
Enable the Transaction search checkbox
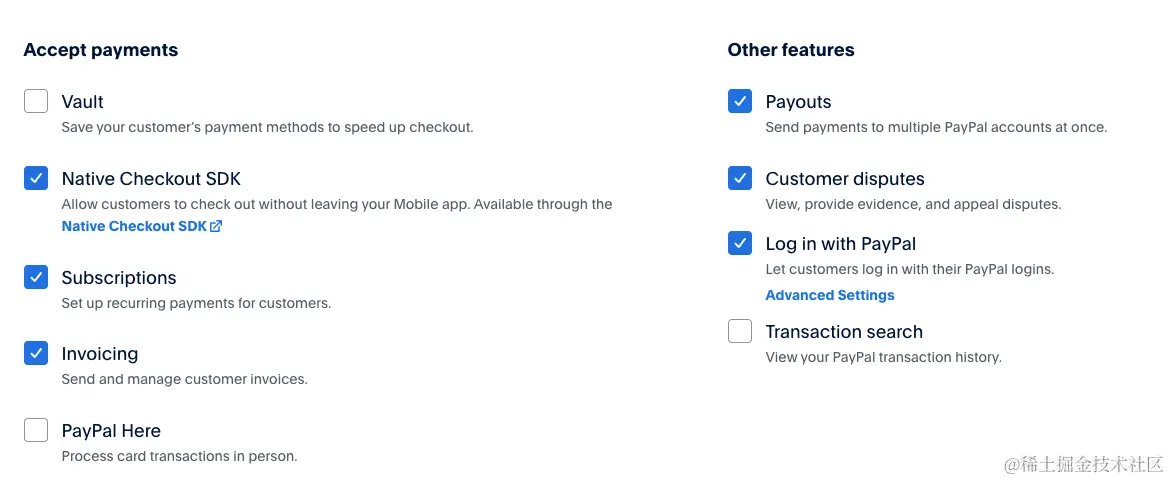[740, 331]
